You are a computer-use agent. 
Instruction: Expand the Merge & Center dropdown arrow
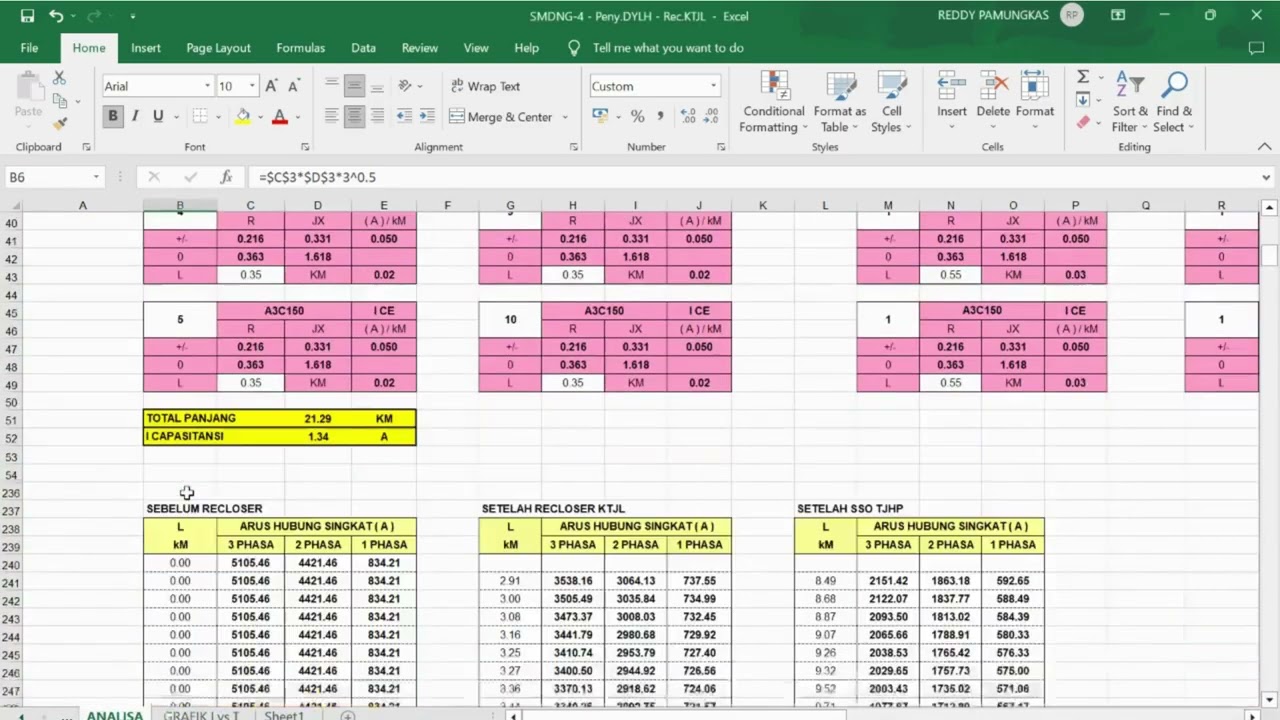point(565,117)
